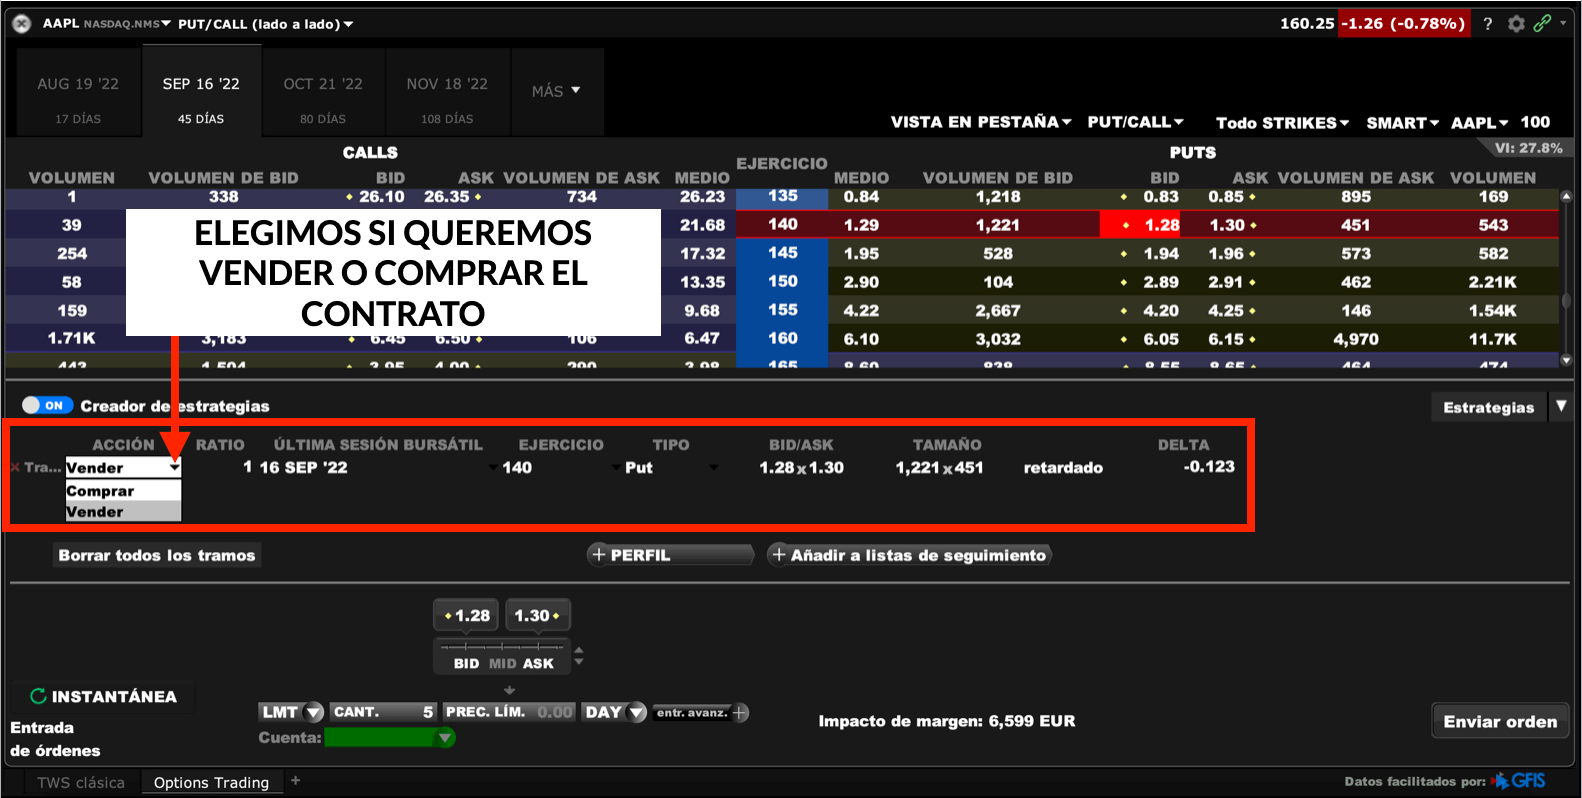Image resolution: width=1582 pixels, height=798 pixels.
Task: Click the plus icon to add a tab
Action: pyautogui.click(x=295, y=780)
